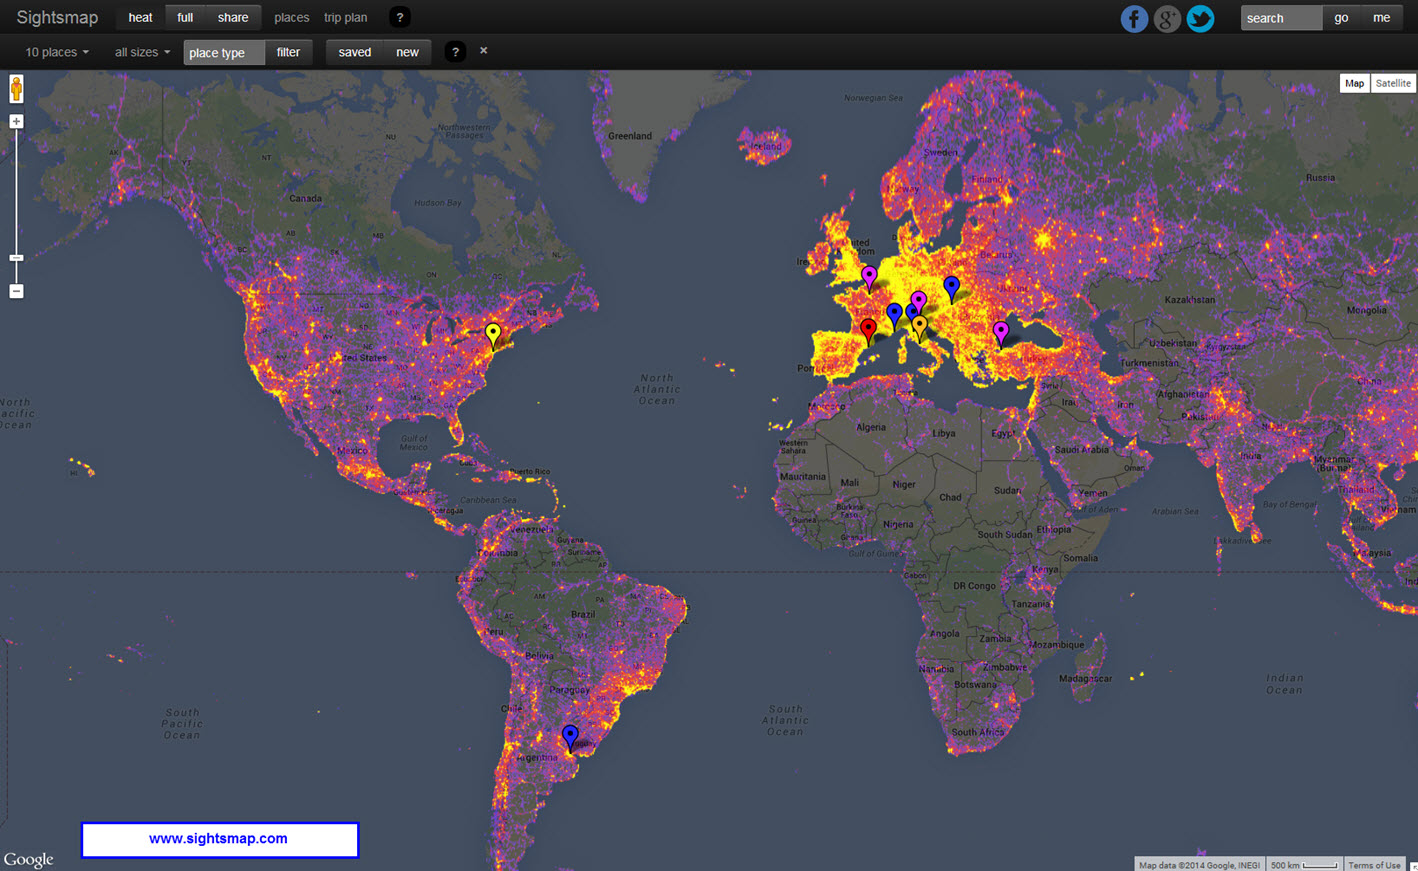Select the magenta marker near the United Kingdom

pos(869,277)
